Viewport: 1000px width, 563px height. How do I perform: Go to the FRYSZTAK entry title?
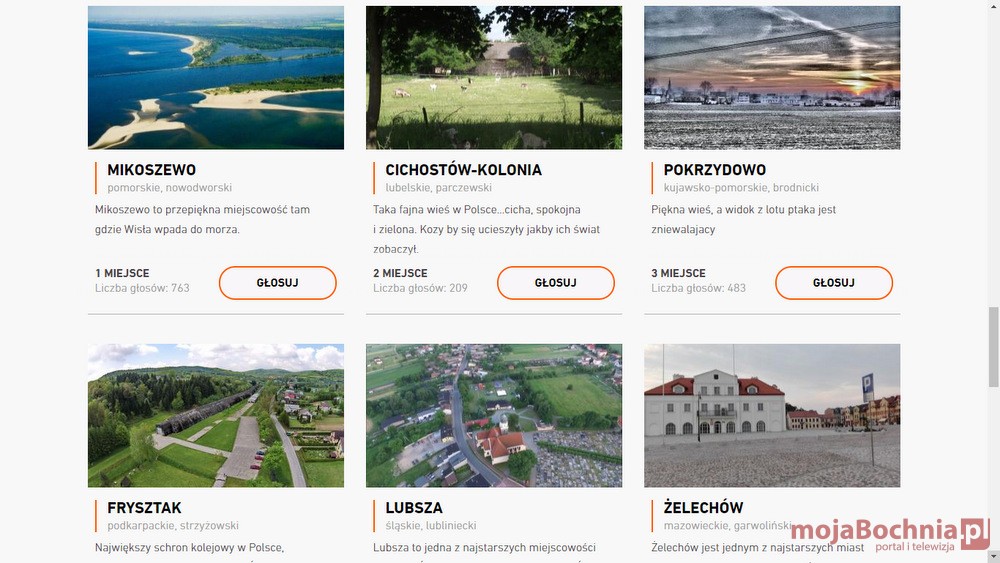coord(144,508)
